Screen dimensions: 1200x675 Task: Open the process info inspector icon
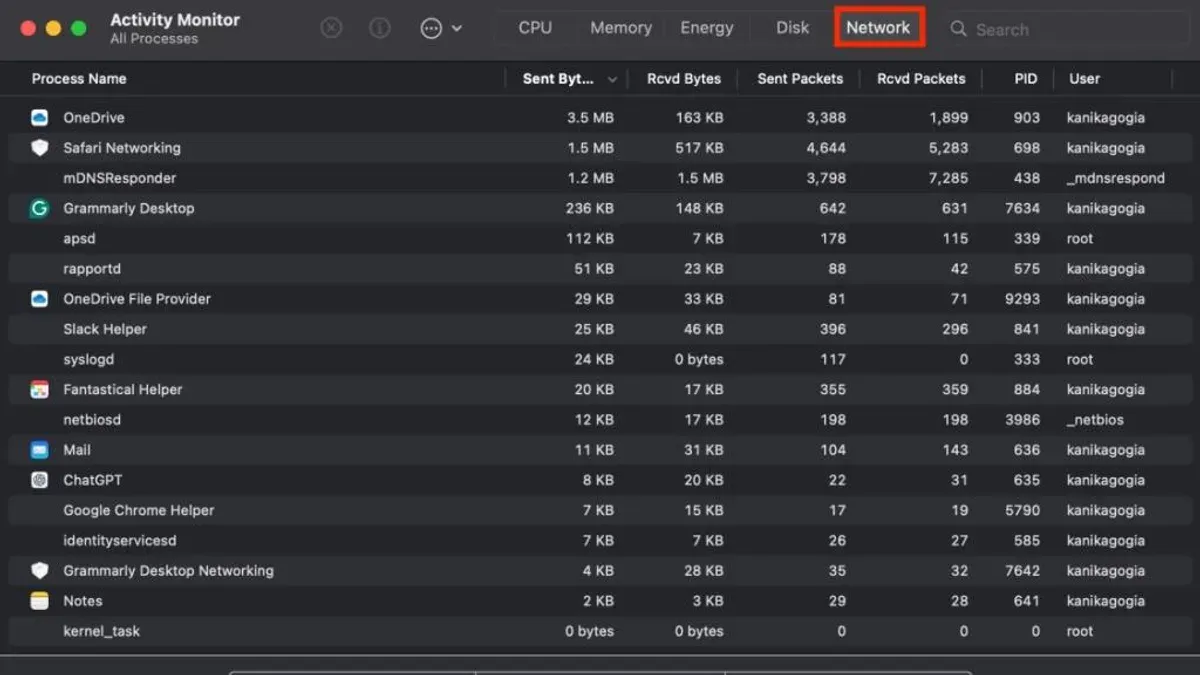point(380,28)
